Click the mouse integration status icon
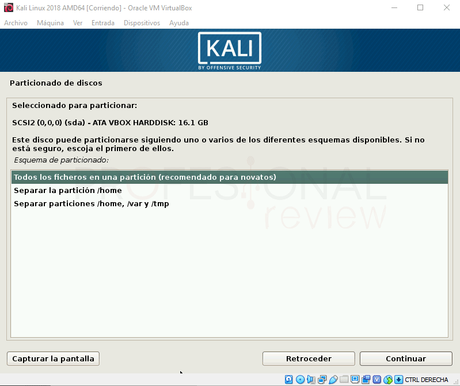The width and height of the screenshot is (460, 386). (388, 379)
